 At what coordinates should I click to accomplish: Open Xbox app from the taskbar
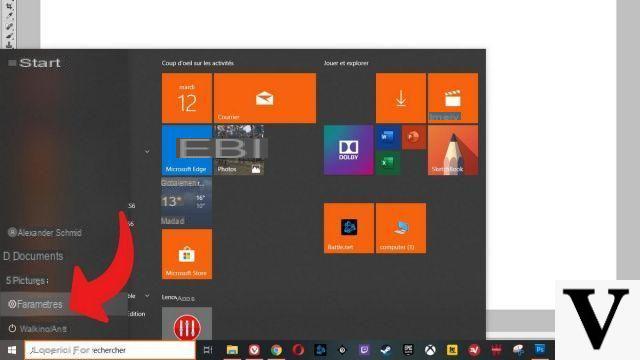click(x=430, y=350)
